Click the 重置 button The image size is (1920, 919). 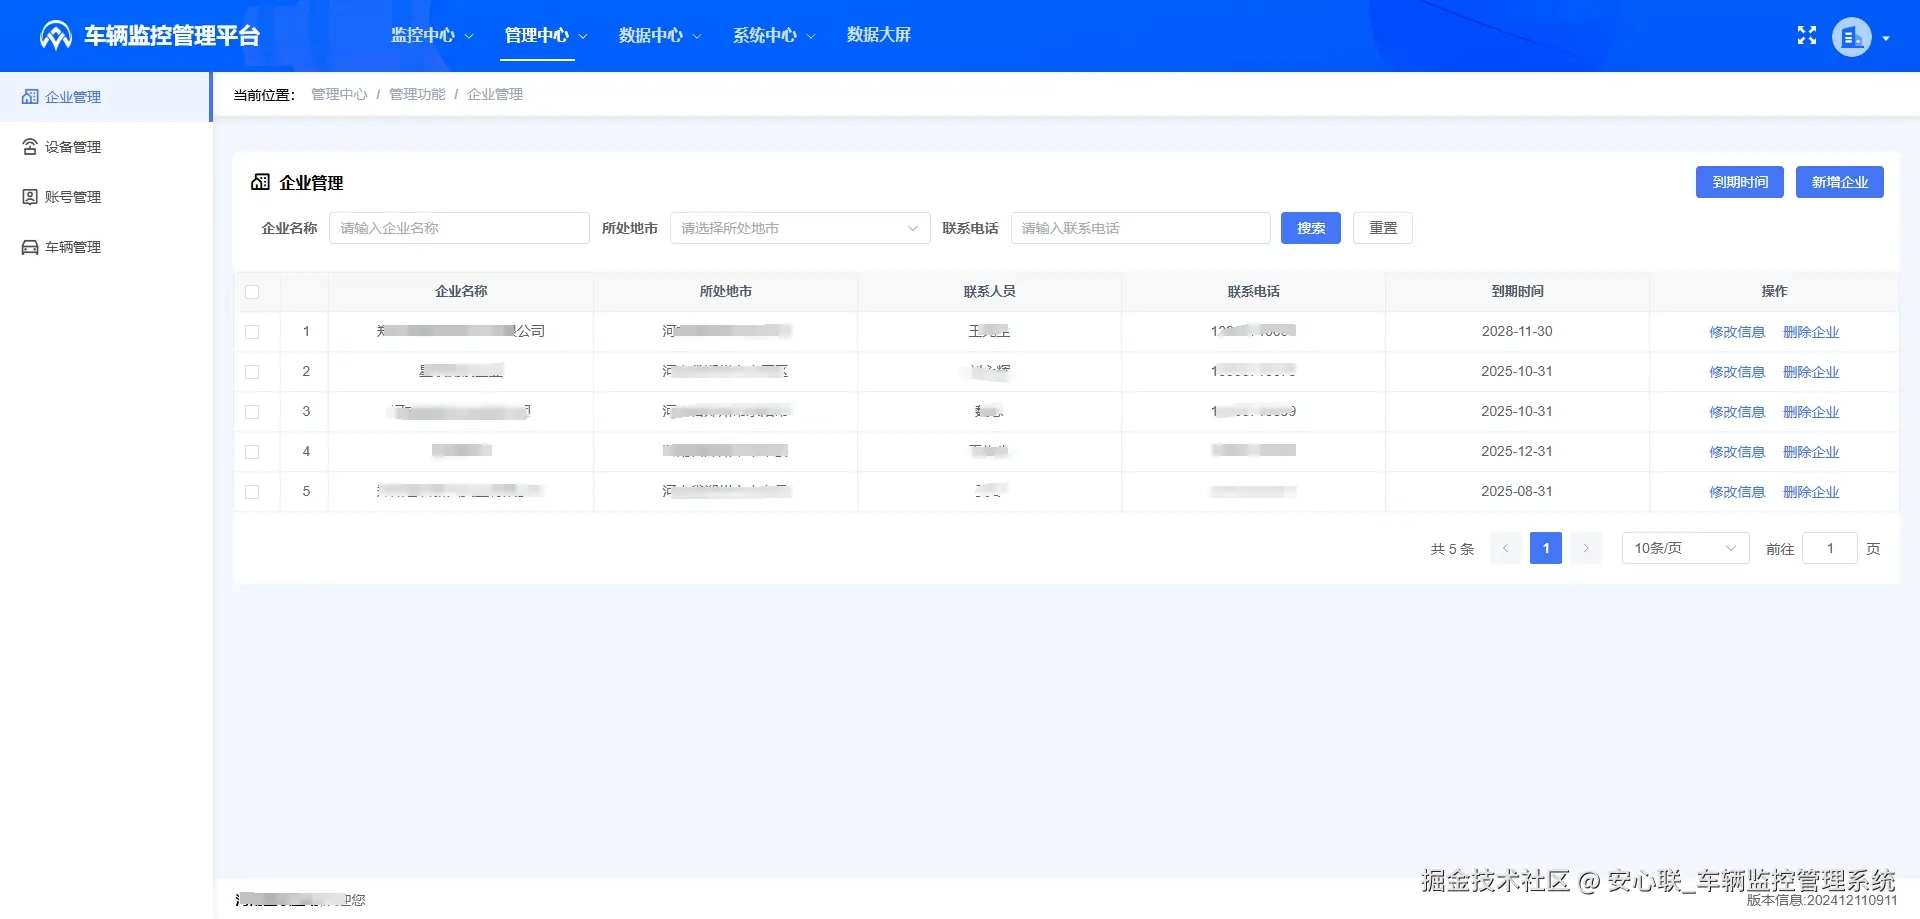(x=1383, y=228)
